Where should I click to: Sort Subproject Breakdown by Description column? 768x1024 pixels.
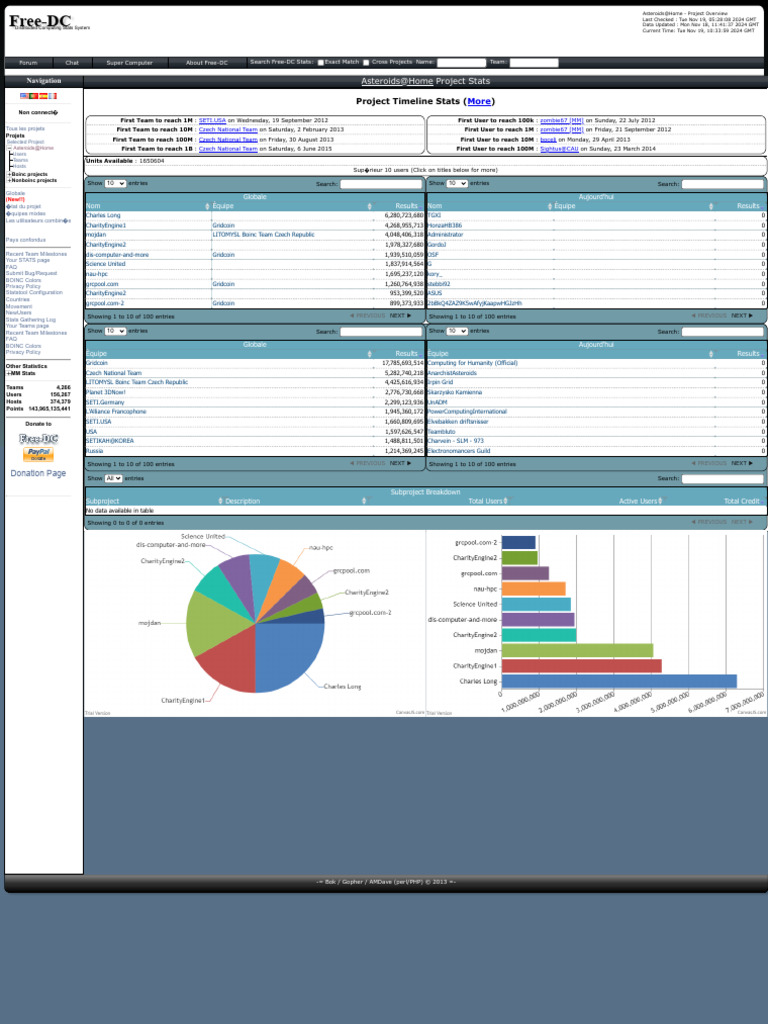click(296, 501)
